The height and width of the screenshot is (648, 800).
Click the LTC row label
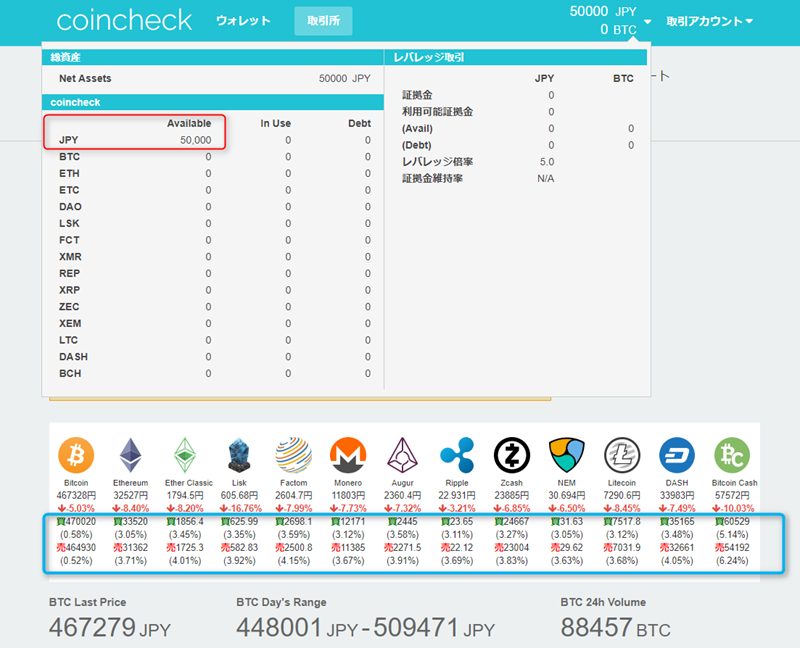[68, 340]
